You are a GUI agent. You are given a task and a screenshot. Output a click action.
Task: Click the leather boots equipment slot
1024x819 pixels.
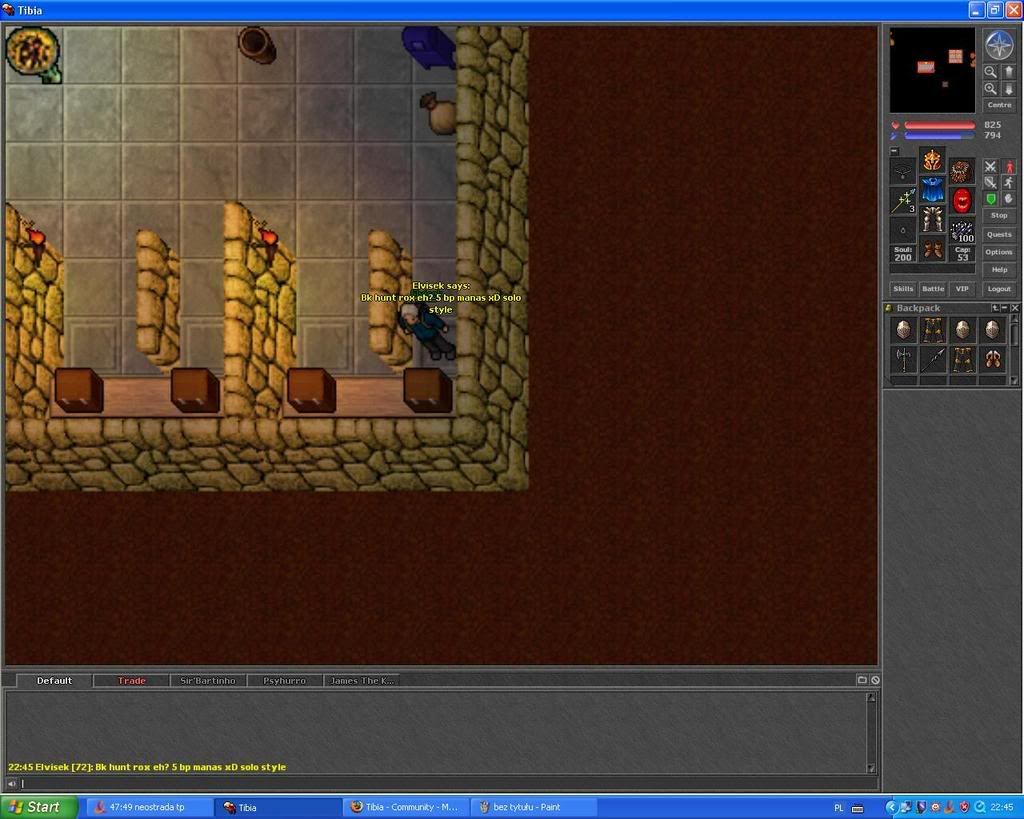[933, 249]
